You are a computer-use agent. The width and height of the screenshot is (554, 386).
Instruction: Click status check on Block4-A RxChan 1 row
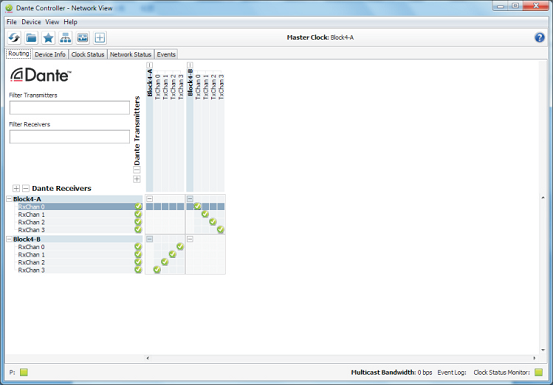138,214
